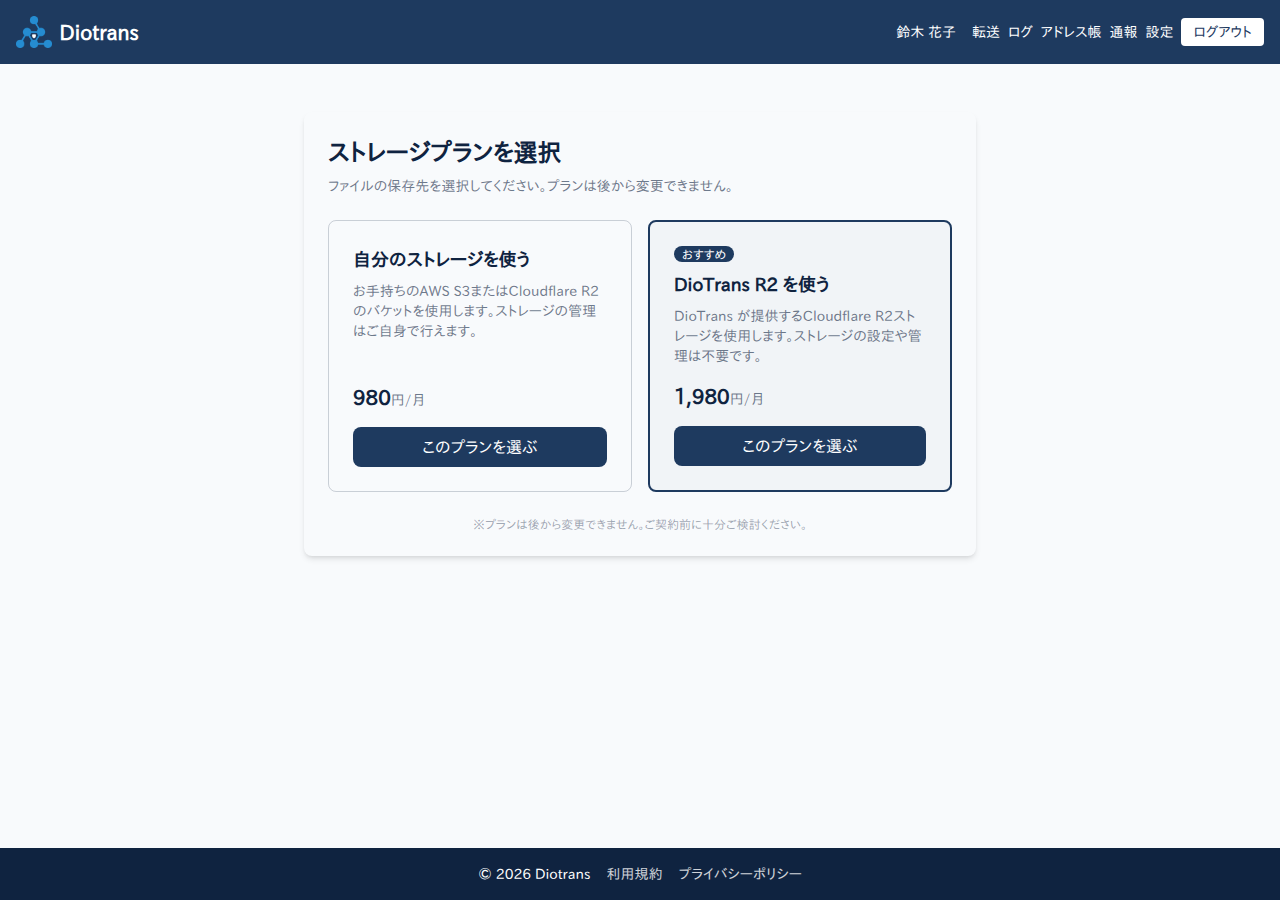Click the 自分のストレージを使う heading

[x=442, y=260]
